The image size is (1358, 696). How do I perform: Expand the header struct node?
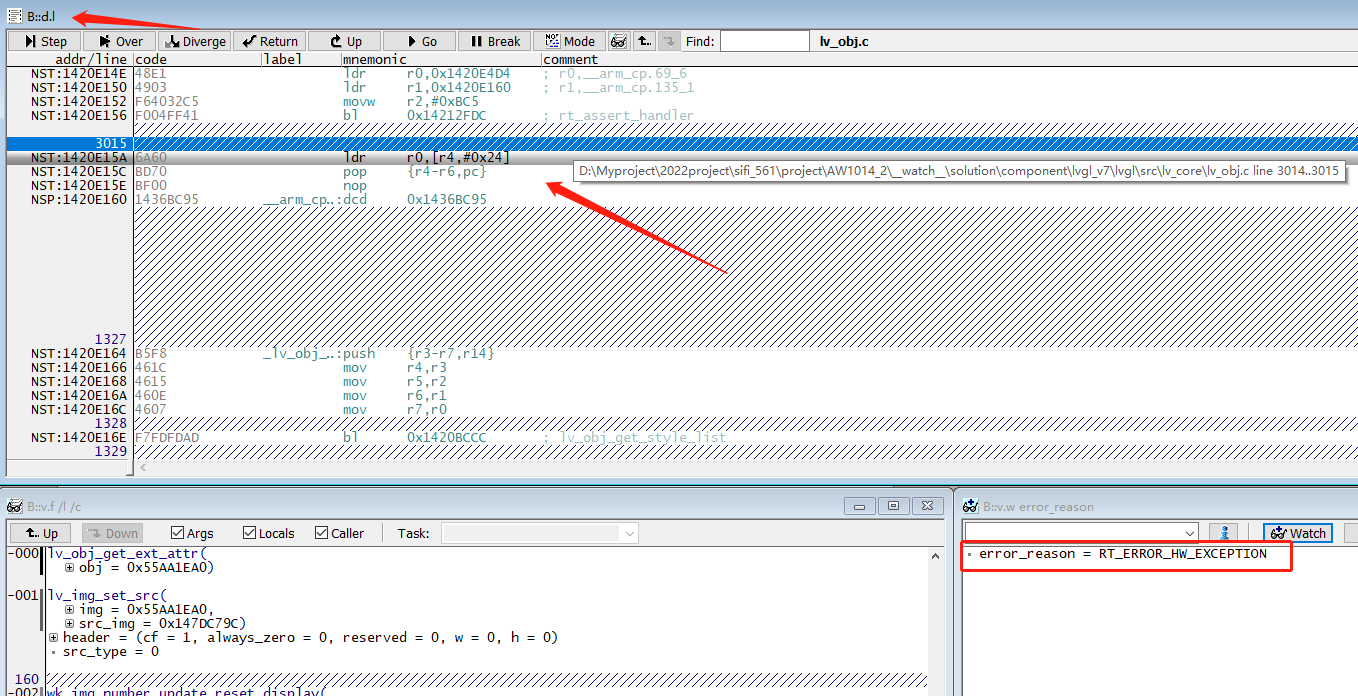(x=53, y=638)
